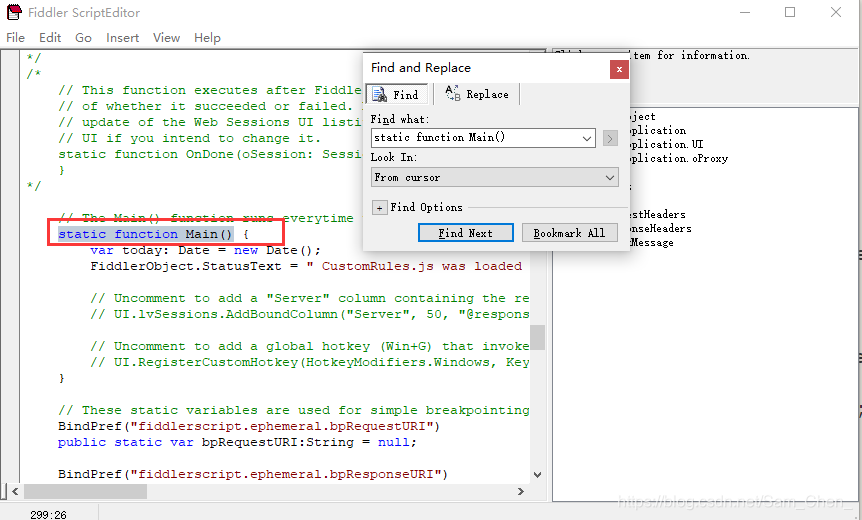
Task: Click the horizontal scrollbar right arrow
Action: [x=521, y=491]
